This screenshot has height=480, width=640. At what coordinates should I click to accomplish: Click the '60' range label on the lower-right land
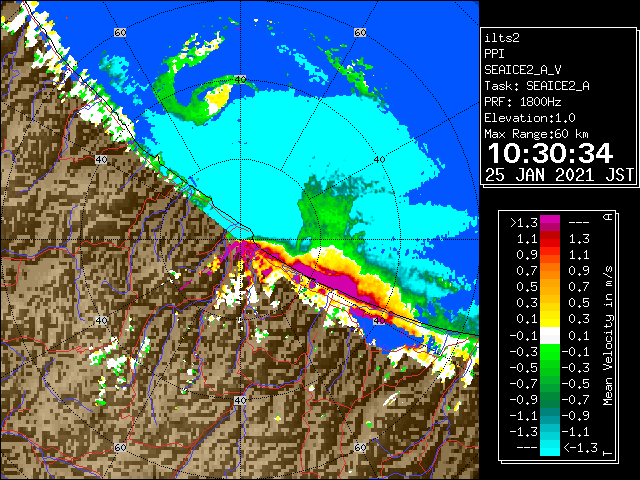point(360,447)
